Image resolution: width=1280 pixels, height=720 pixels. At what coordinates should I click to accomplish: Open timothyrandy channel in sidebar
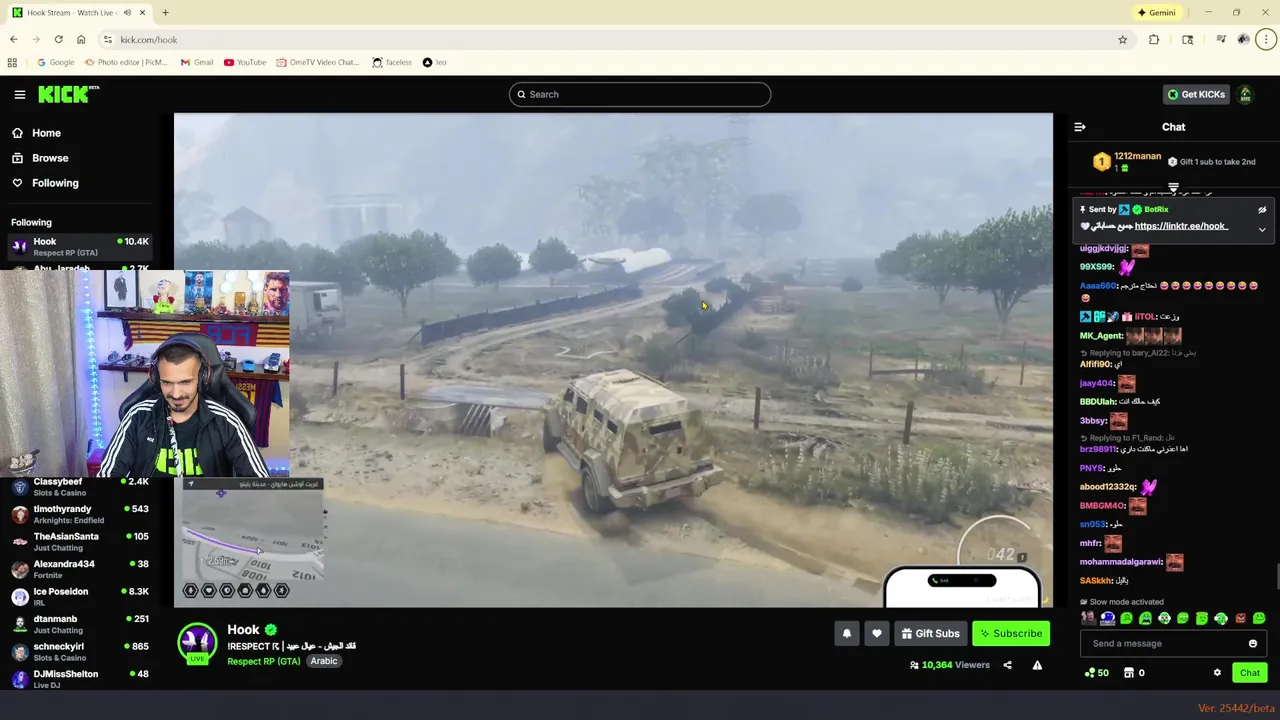pos(80,514)
